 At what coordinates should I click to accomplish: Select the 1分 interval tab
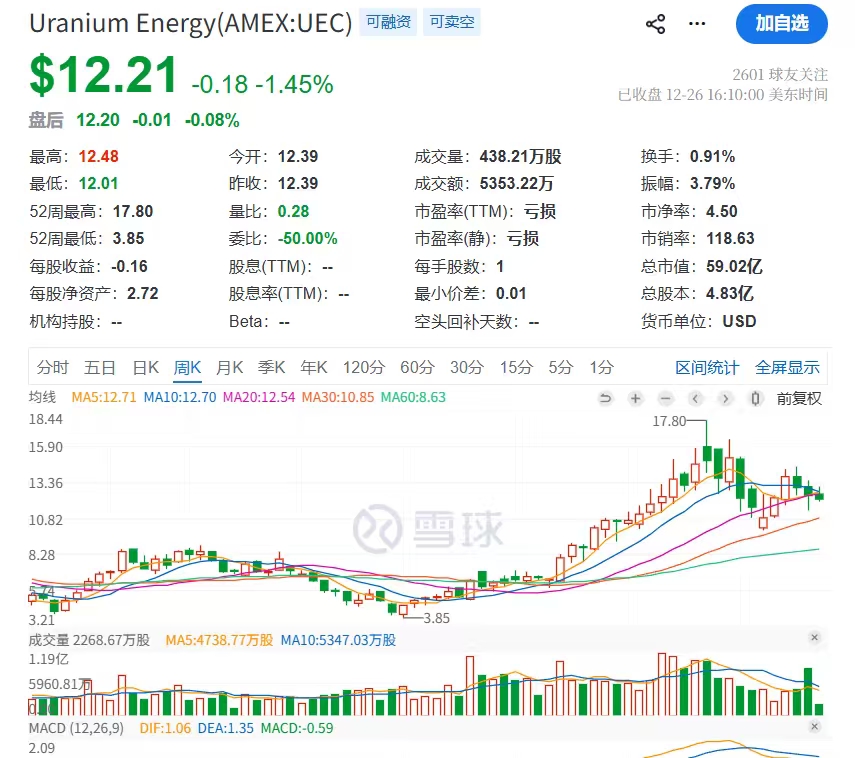[x=601, y=368]
